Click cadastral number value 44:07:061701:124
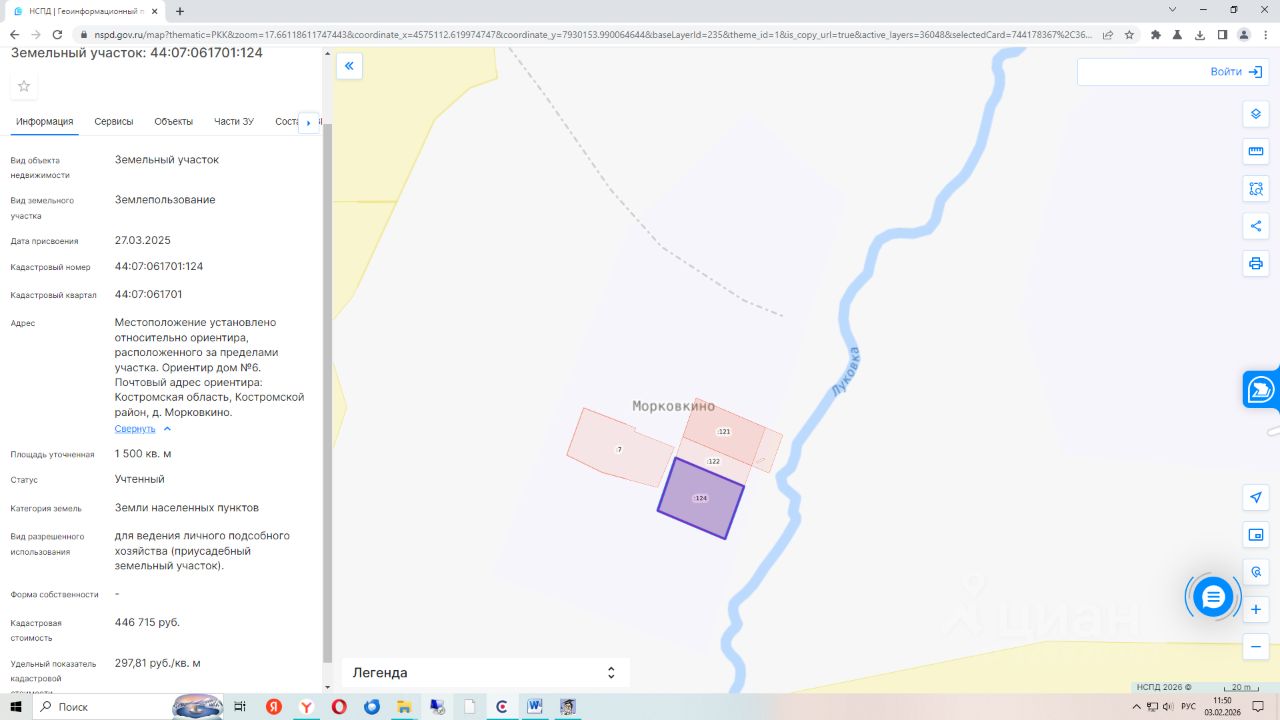 159,266
